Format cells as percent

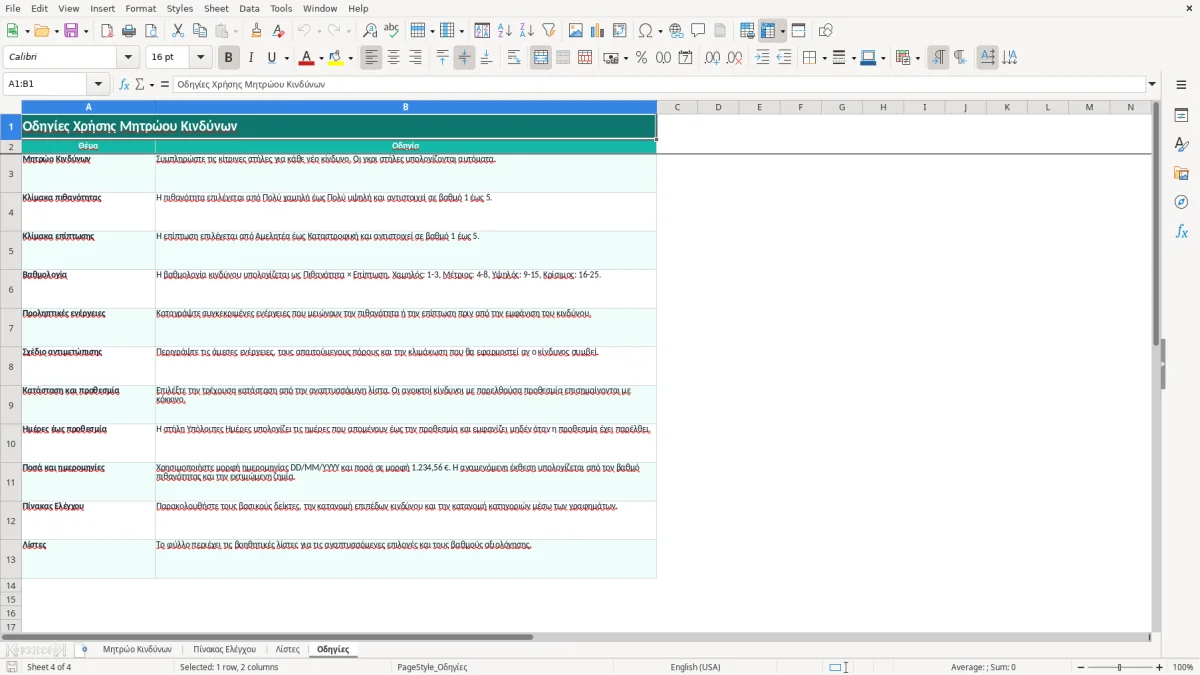641,58
